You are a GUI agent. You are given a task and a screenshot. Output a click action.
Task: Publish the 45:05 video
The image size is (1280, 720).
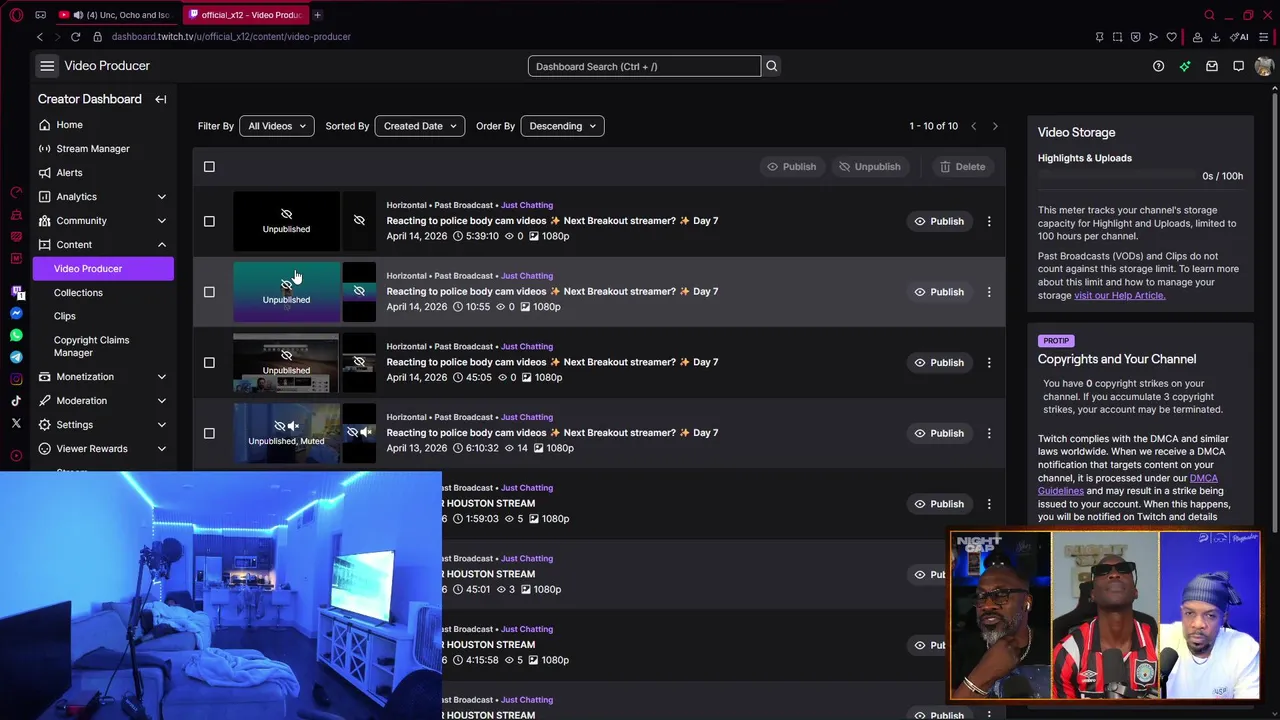(x=939, y=362)
